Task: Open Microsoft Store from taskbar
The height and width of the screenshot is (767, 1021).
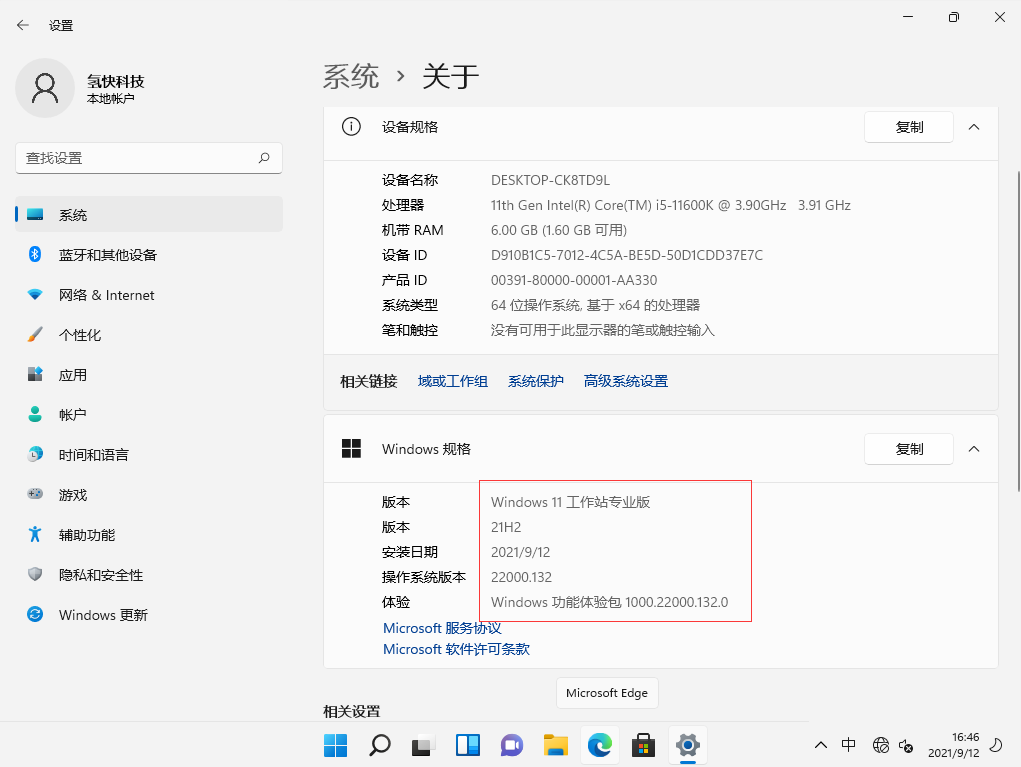Action: click(643, 745)
